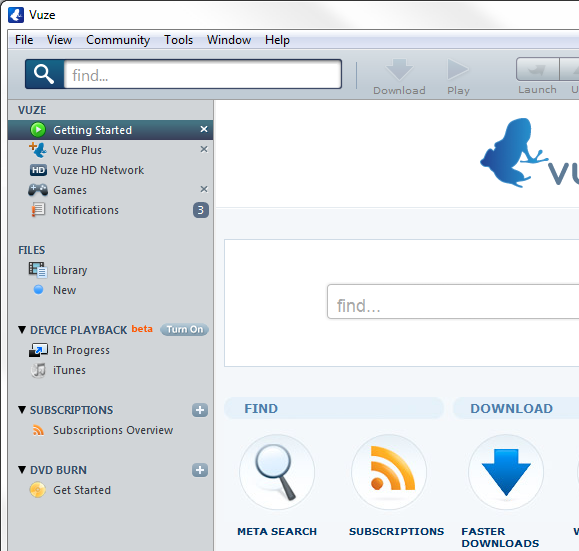Click the In Progress device icon
The height and width of the screenshot is (551, 579).
tap(38, 350)
